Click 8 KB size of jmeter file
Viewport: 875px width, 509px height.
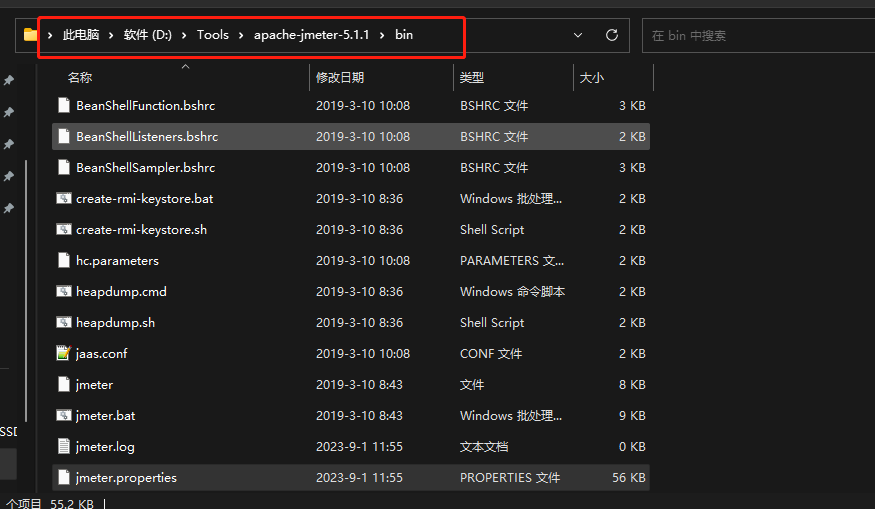click(x=632, y=385)
